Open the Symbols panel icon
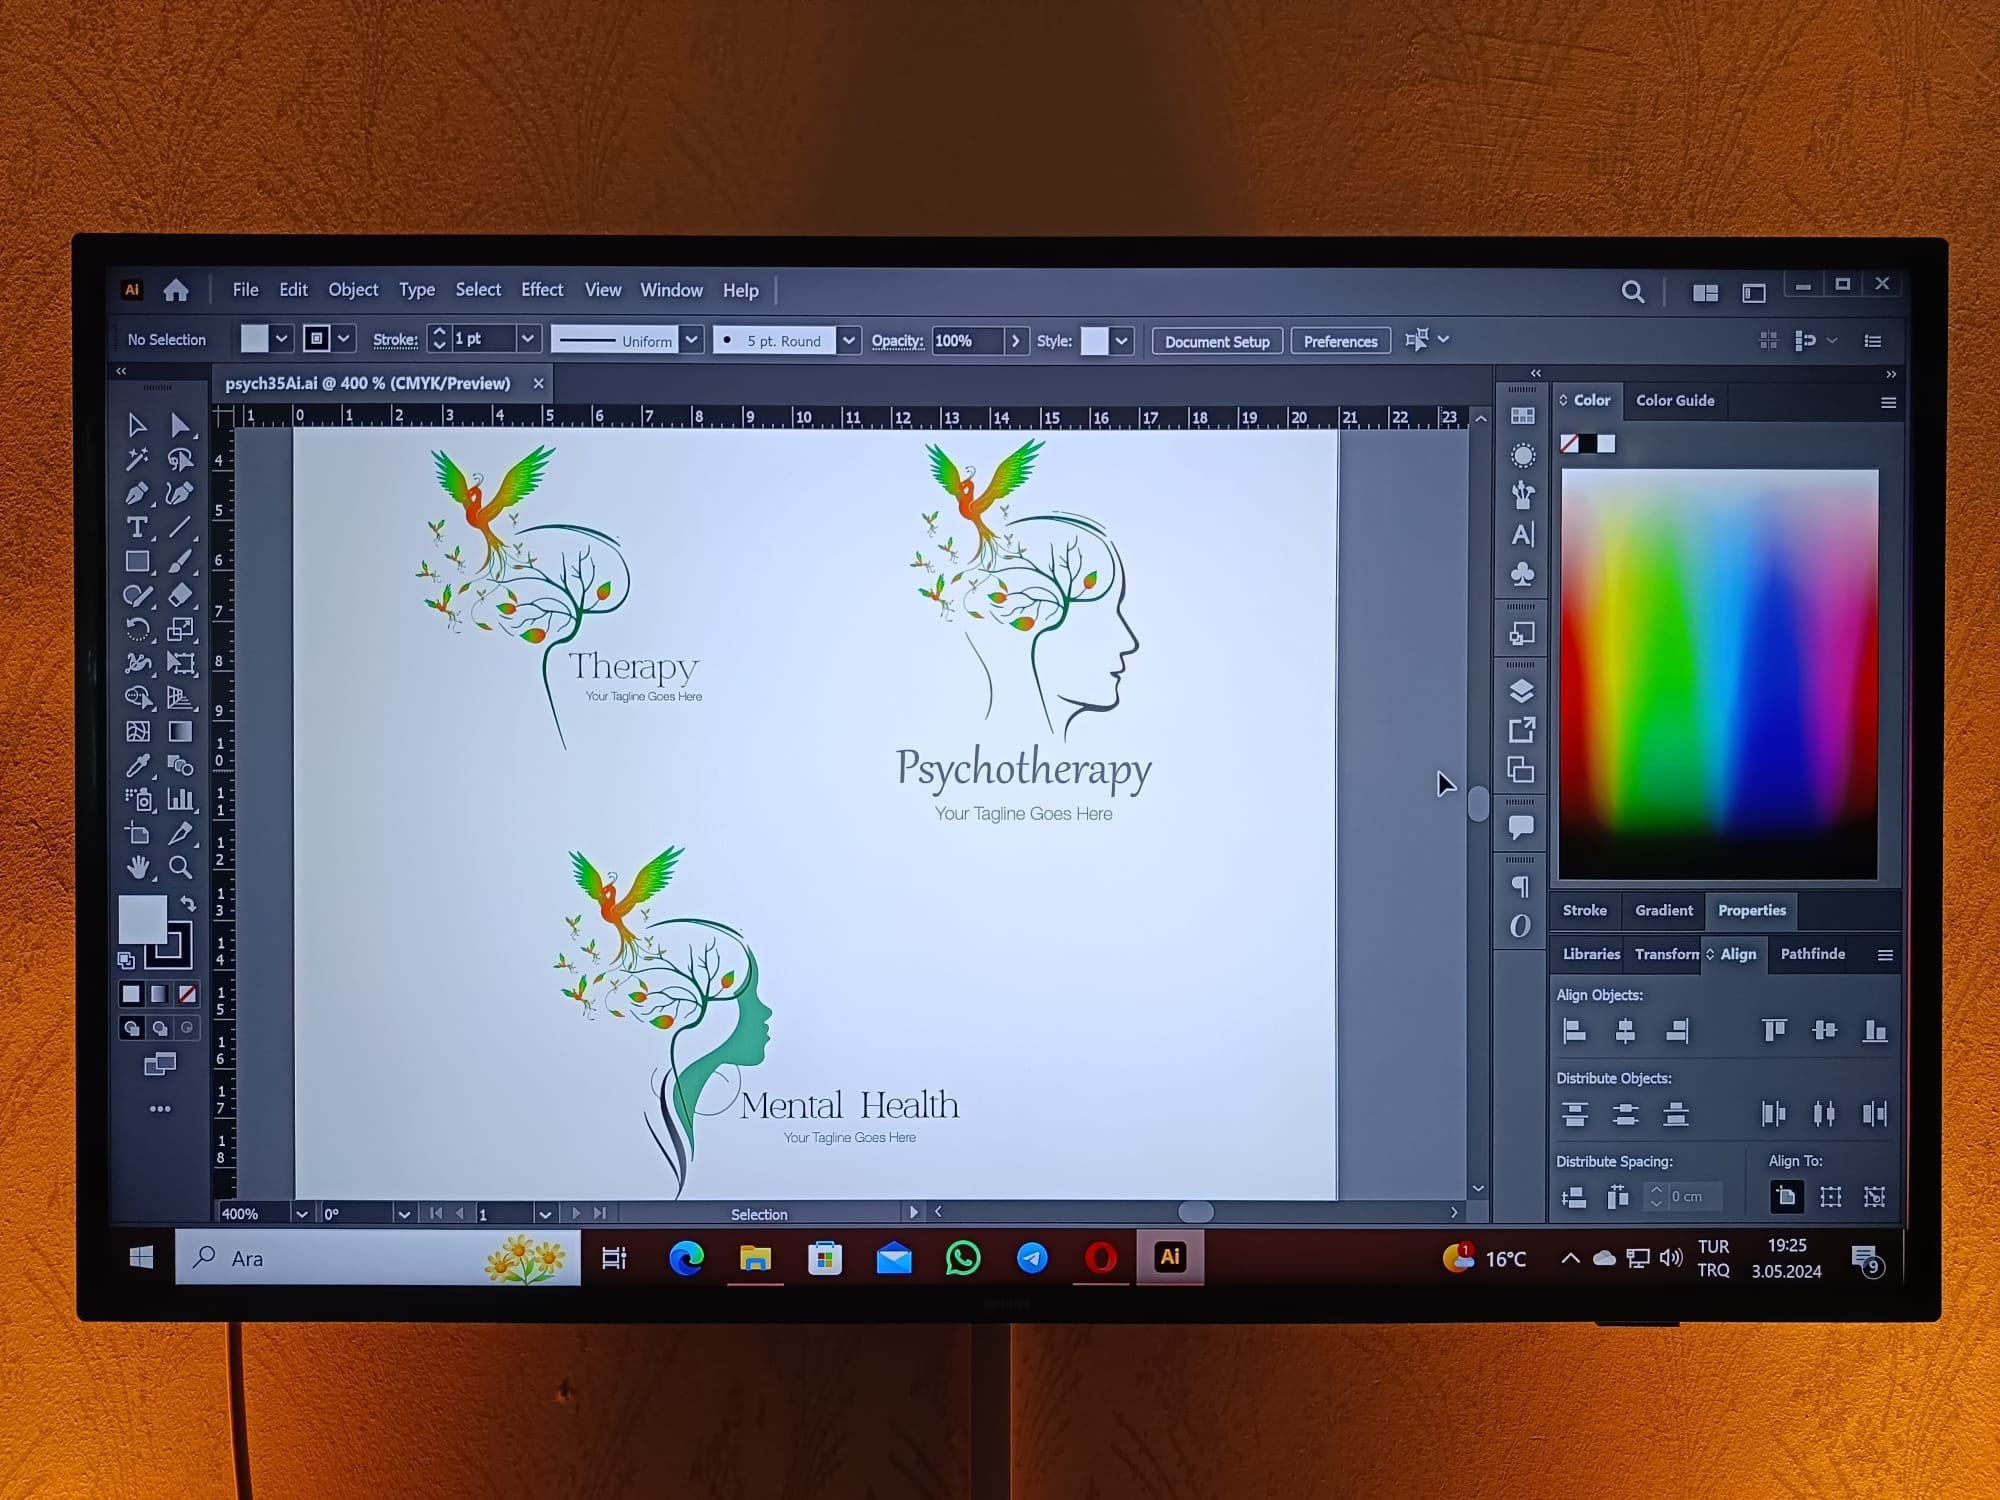The width and height of the screenshot is (2000, 1500). coord(1521,575)
